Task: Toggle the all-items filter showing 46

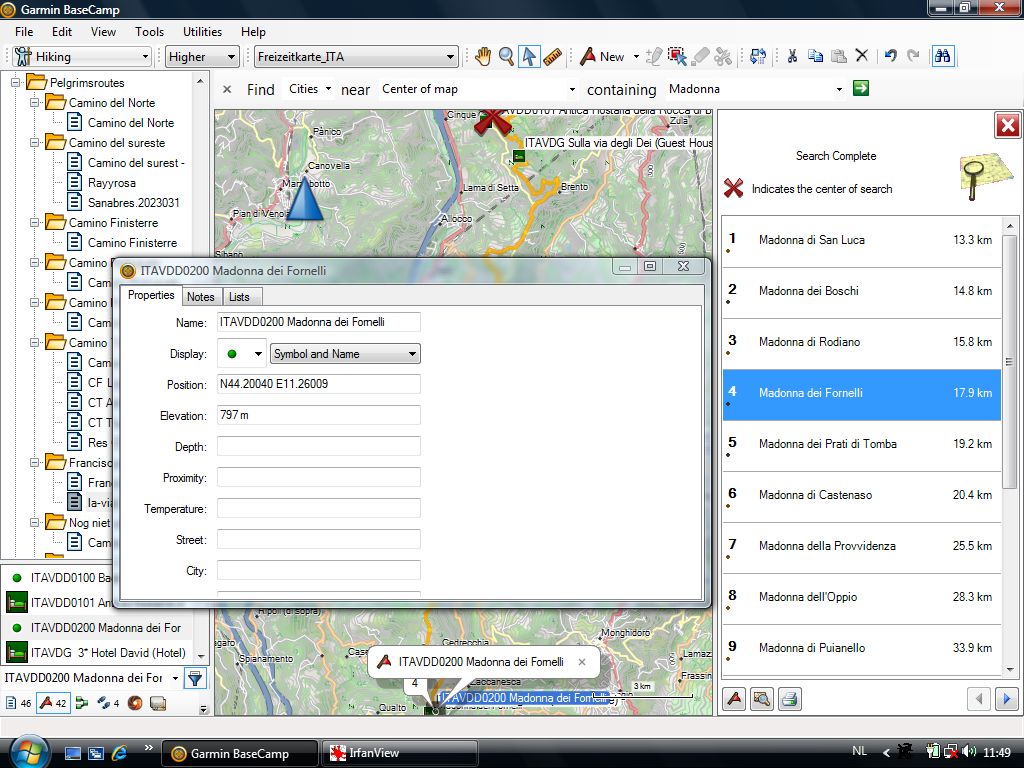Action: [x=18, y=703]
